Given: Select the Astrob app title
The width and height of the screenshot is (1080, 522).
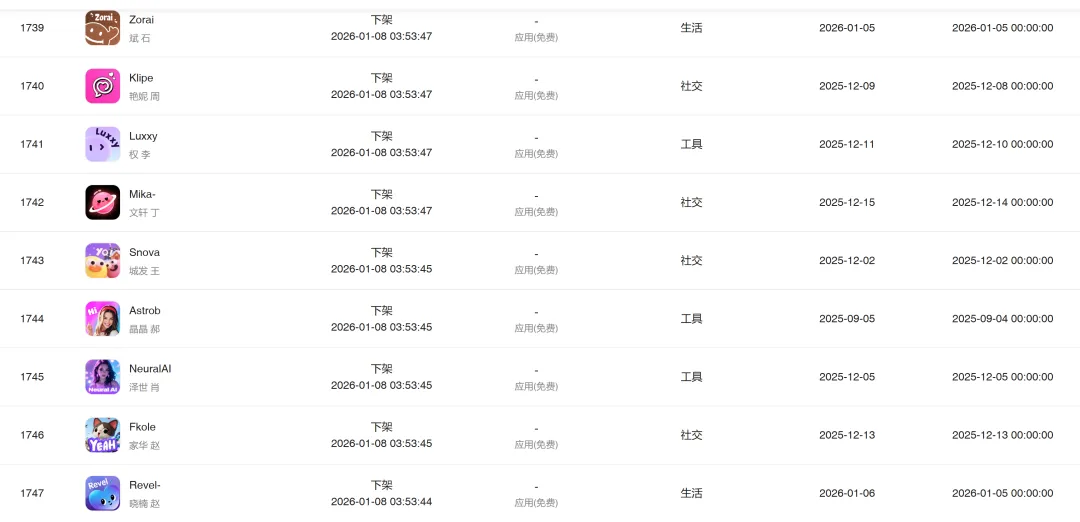Looking at the screenshot, I should [145, 311].
